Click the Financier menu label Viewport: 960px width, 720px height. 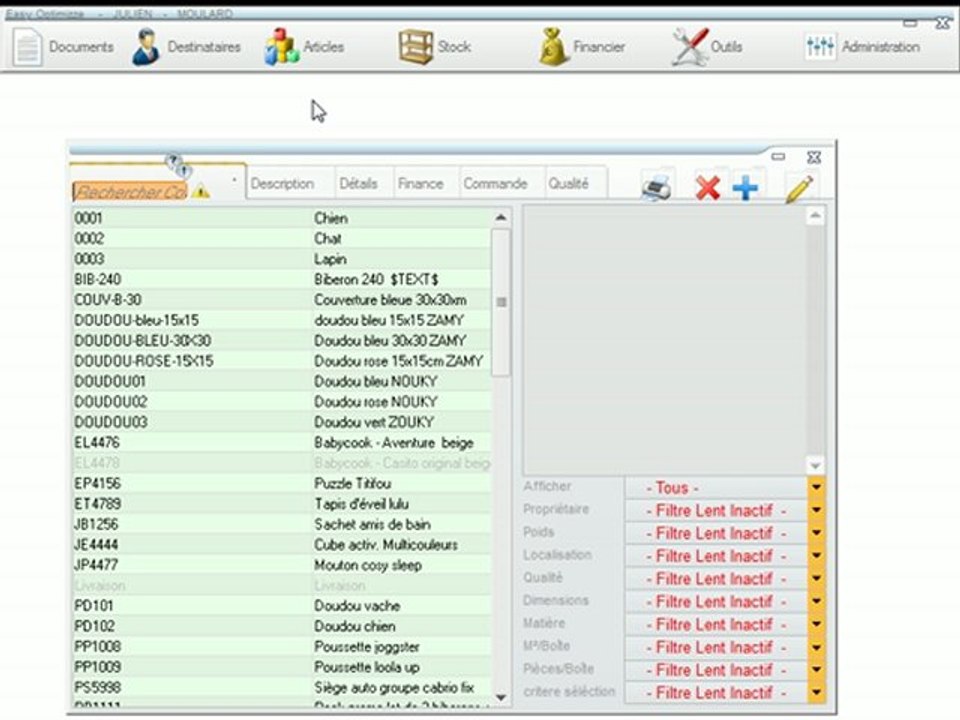tap(599, 47)
